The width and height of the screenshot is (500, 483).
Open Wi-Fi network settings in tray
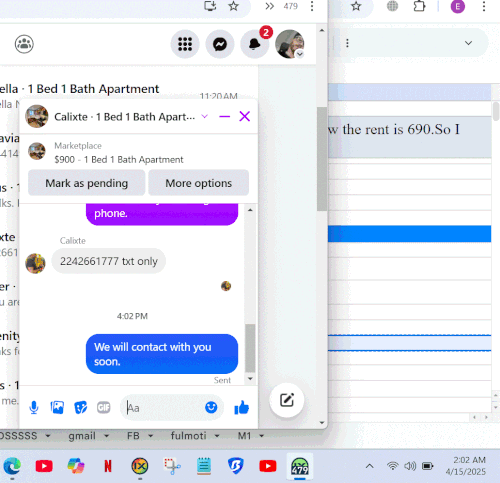[x=393, y=466]
